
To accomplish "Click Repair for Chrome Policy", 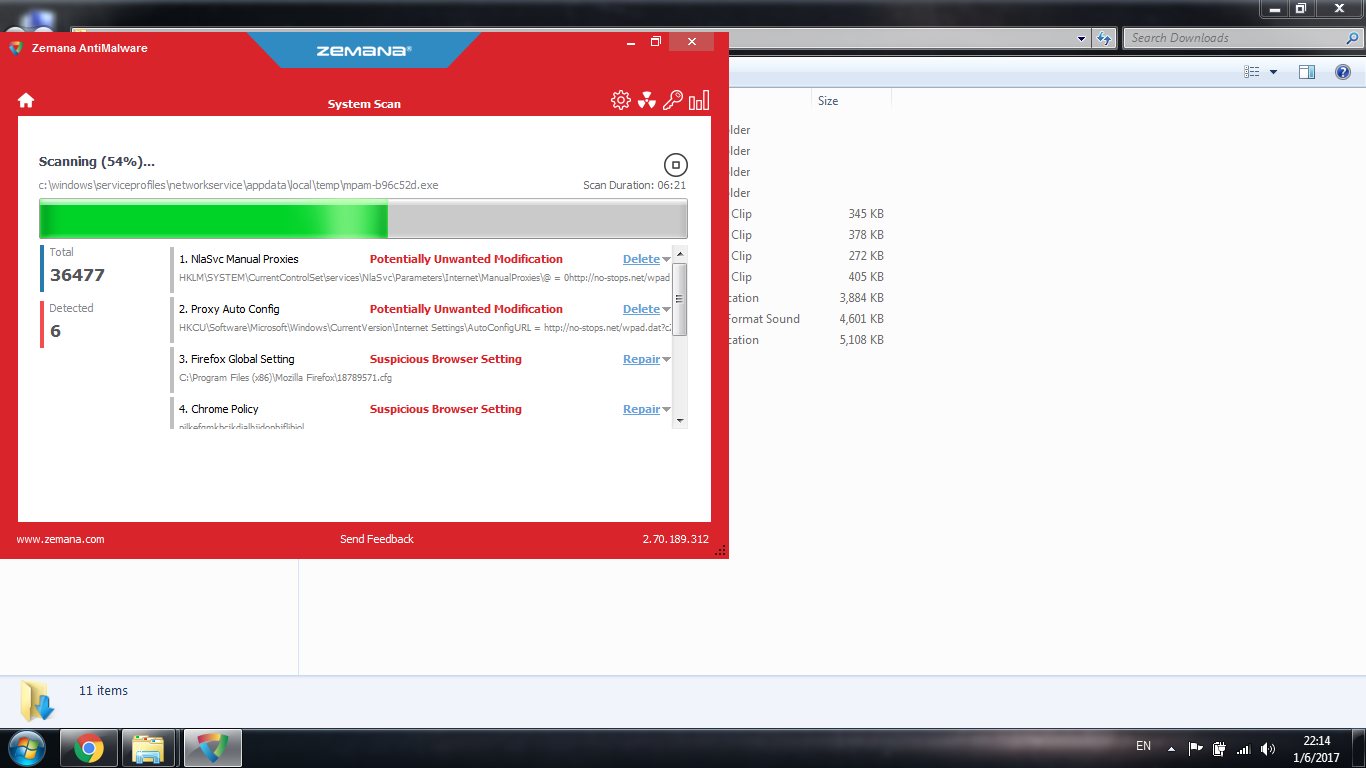I will (x=641, y=409).
